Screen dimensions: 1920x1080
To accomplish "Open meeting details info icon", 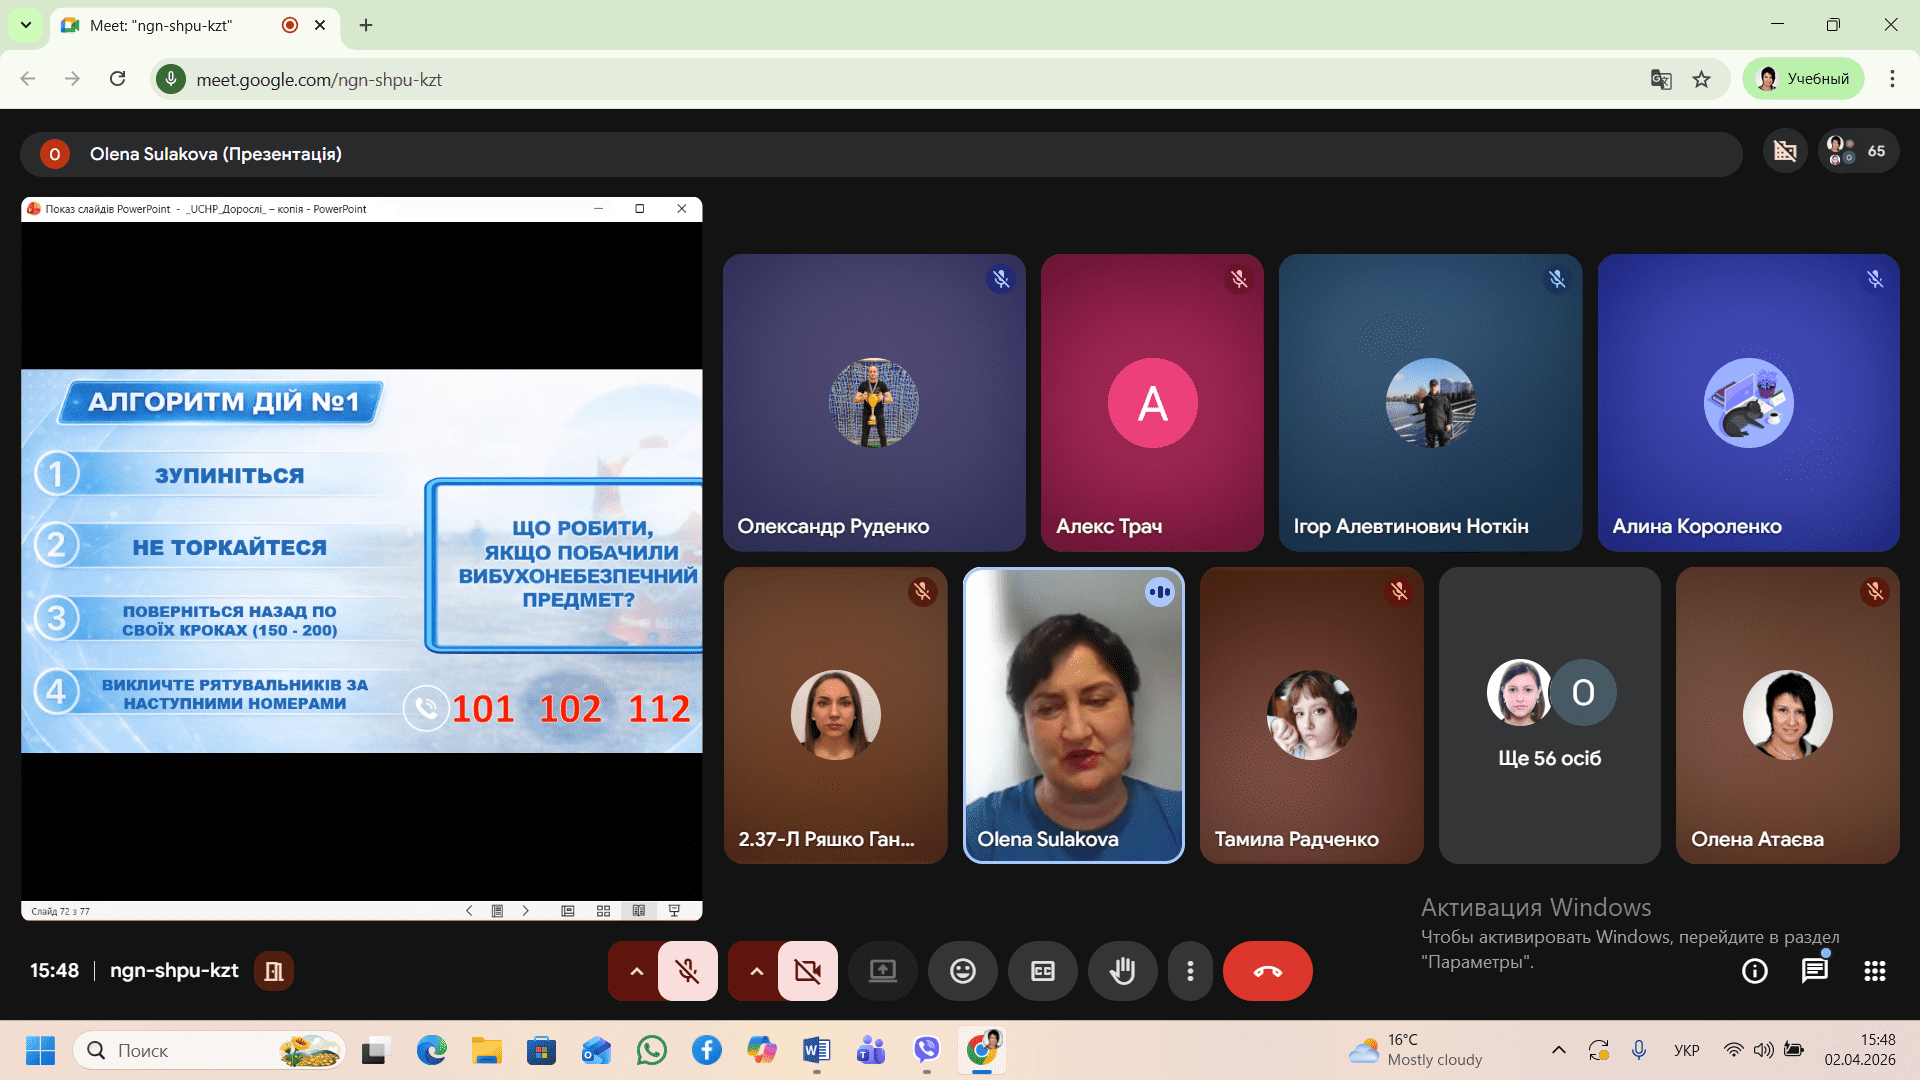I will [x=1754, y=971].
